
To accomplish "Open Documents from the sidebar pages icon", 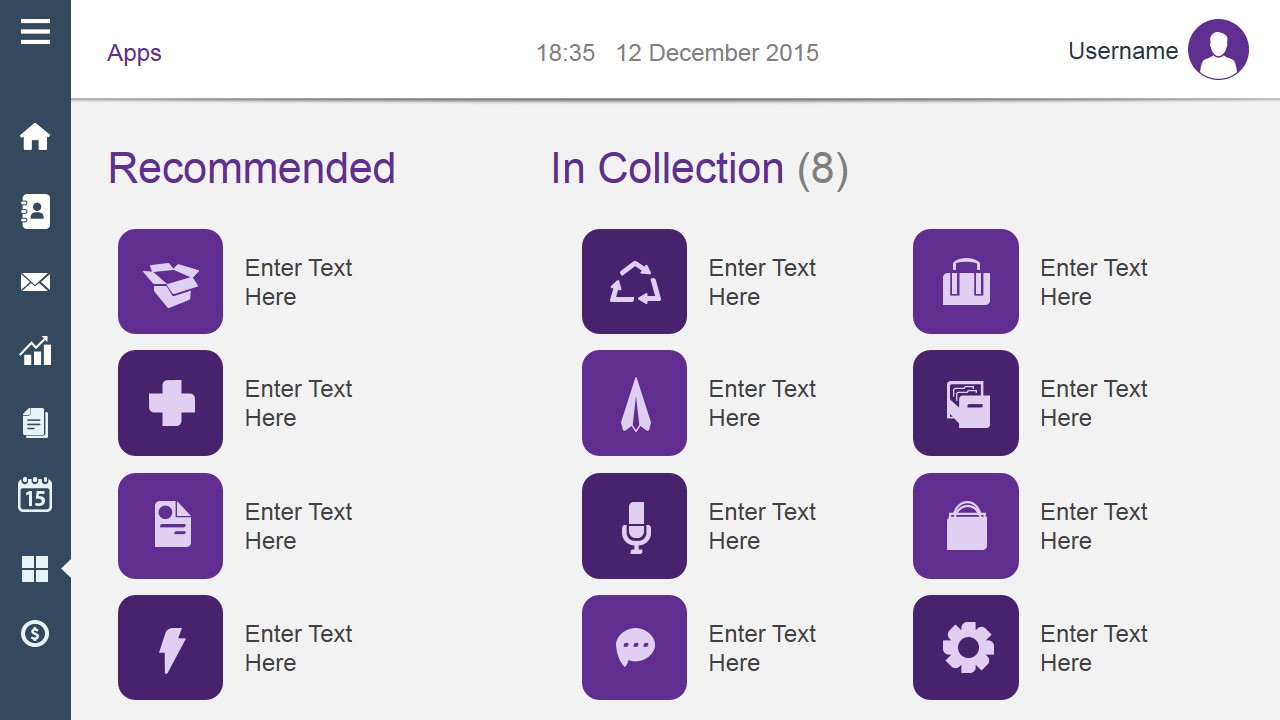I will 35,422.
